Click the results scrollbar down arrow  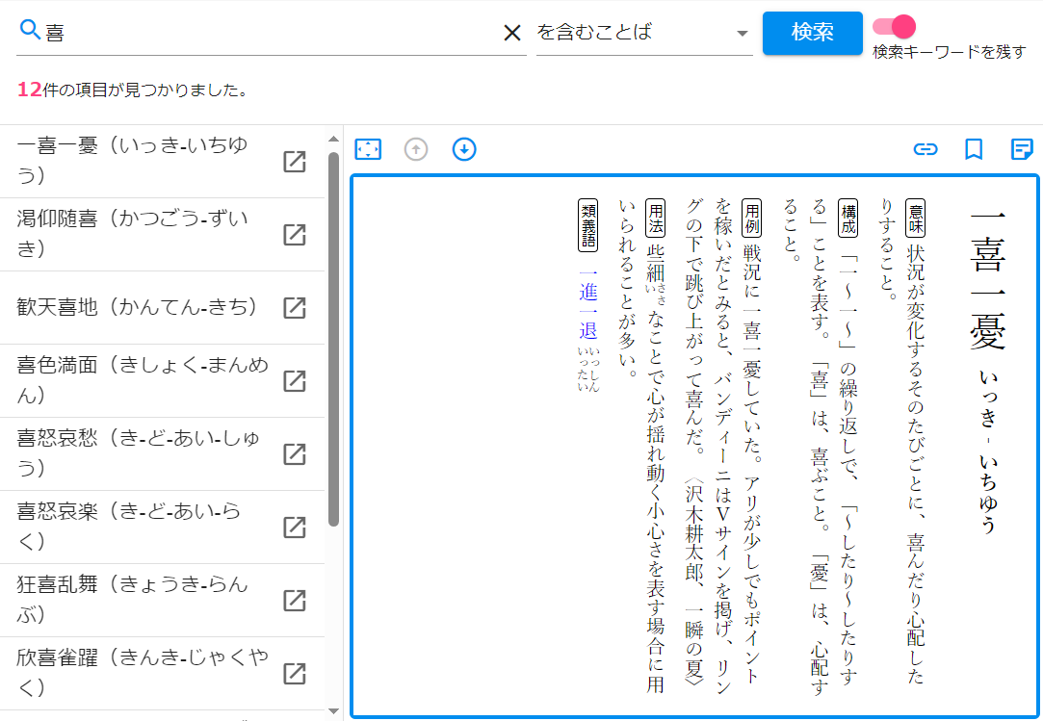pos(334,712)
